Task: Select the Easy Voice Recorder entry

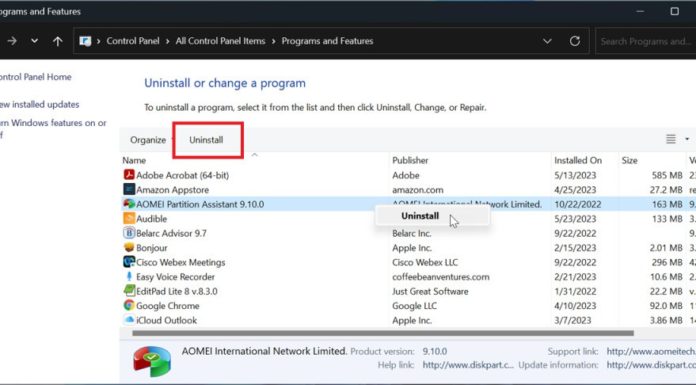Action: [x=175, y=277]
